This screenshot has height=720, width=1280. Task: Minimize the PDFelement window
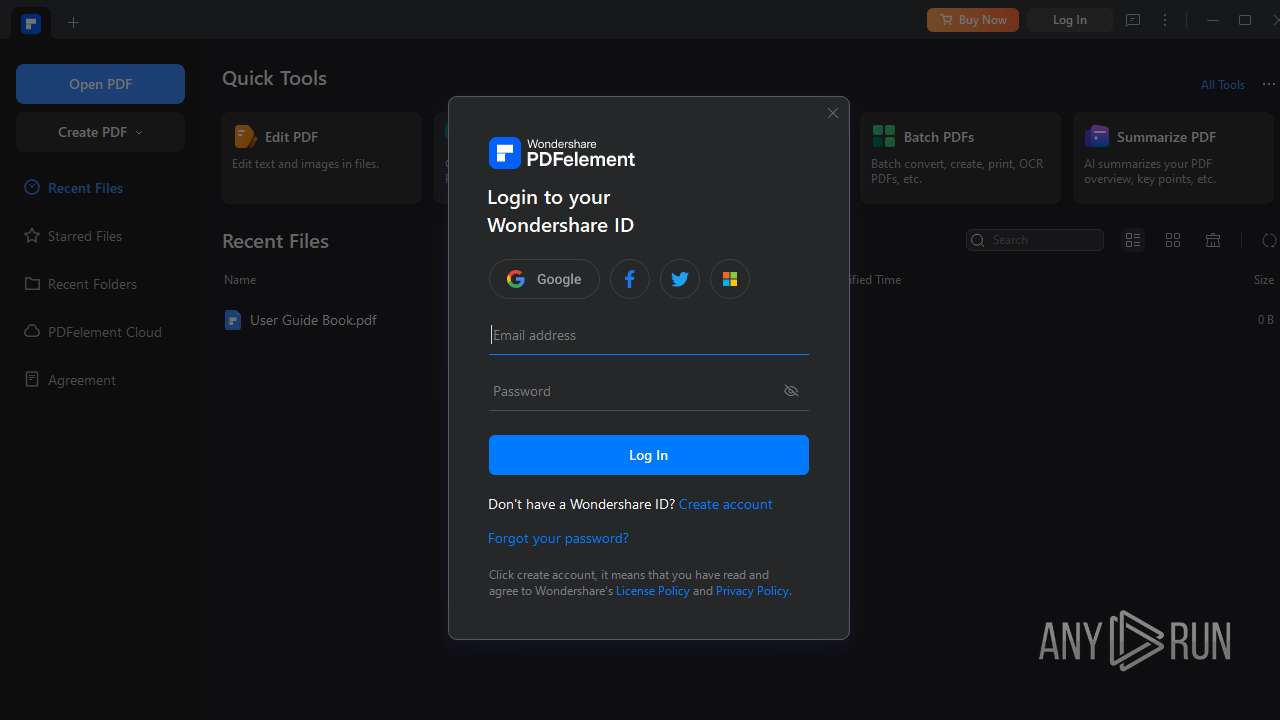[1213, 20]
